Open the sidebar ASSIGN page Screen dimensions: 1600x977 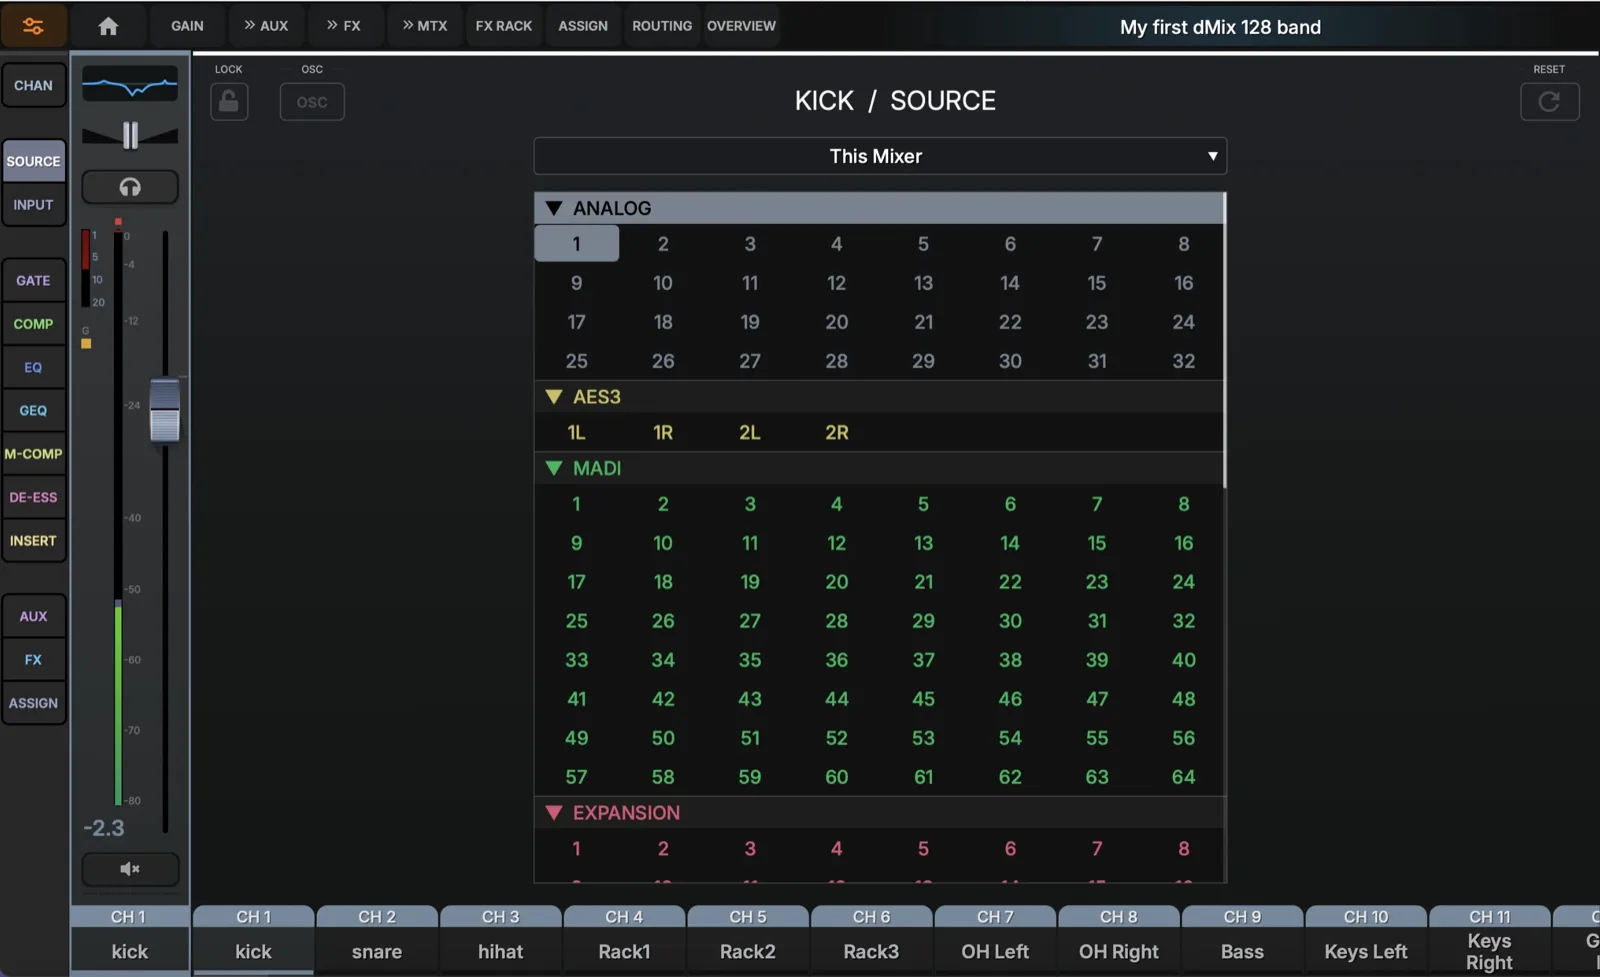pos(33,703)
